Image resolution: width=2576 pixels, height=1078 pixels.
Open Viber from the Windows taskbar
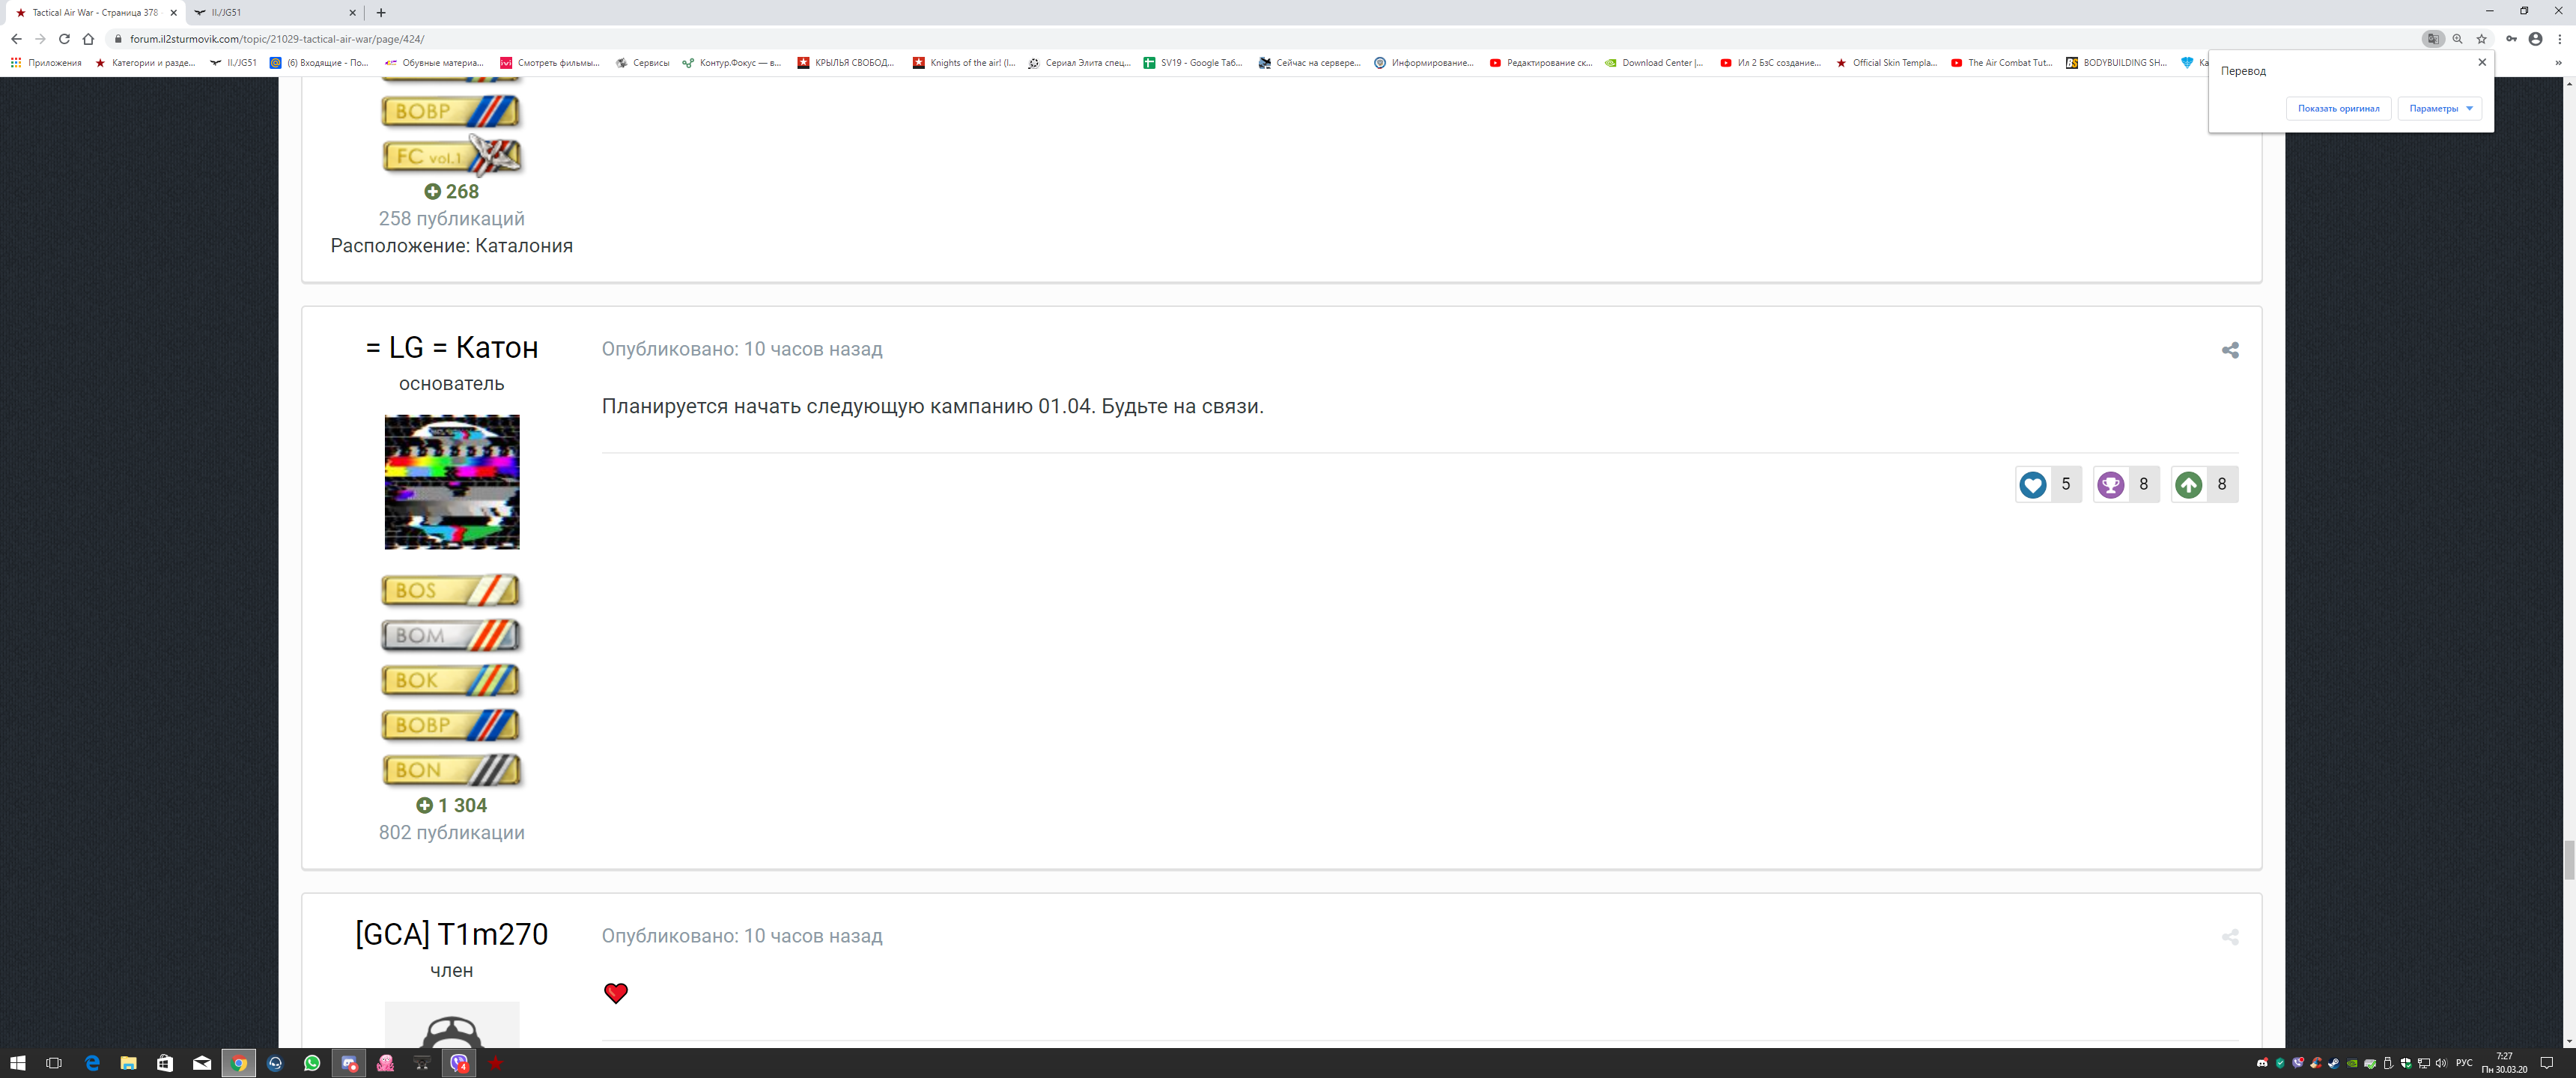pyautogui.click(x=459, y=1063)
